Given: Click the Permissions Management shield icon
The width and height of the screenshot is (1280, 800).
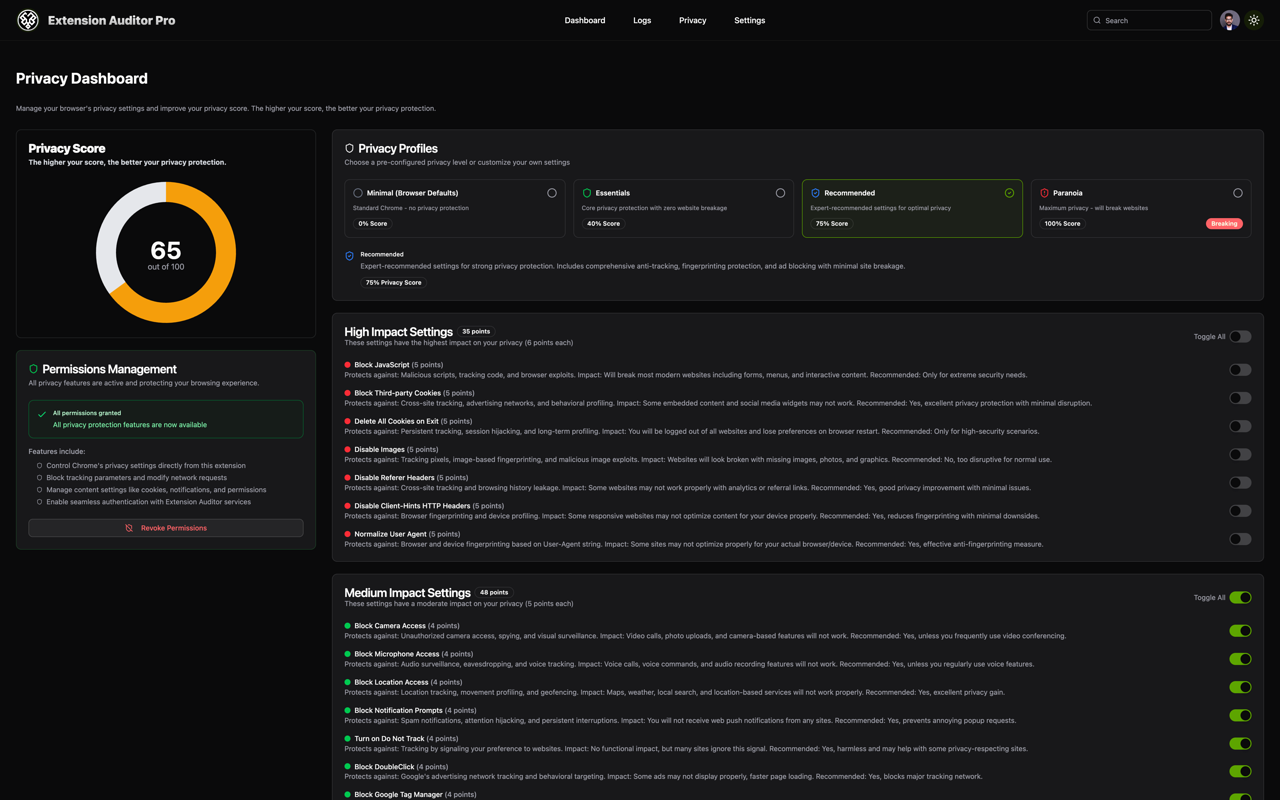Looking at the screenshot, I should pos(33,369).
